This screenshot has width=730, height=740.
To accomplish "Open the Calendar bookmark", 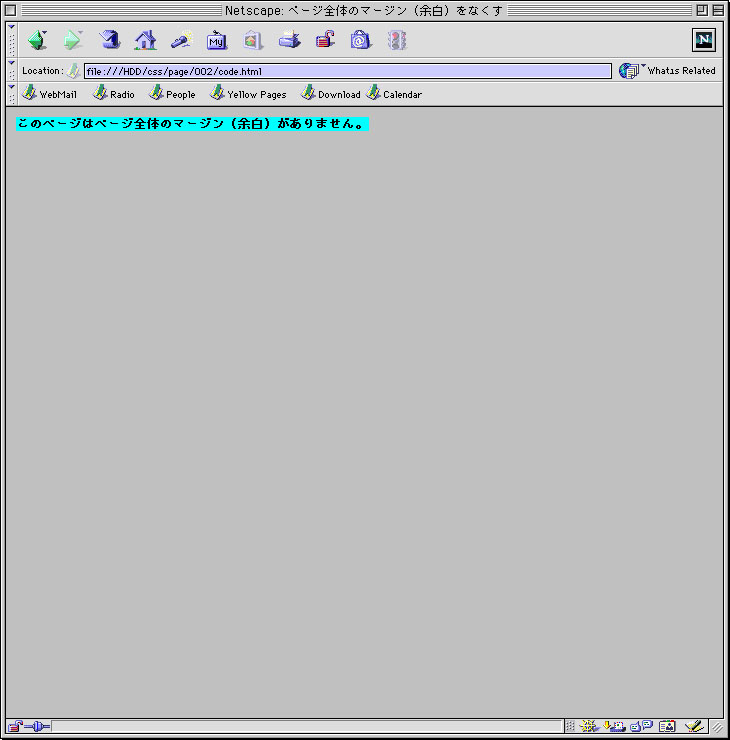I will (394, 93).
